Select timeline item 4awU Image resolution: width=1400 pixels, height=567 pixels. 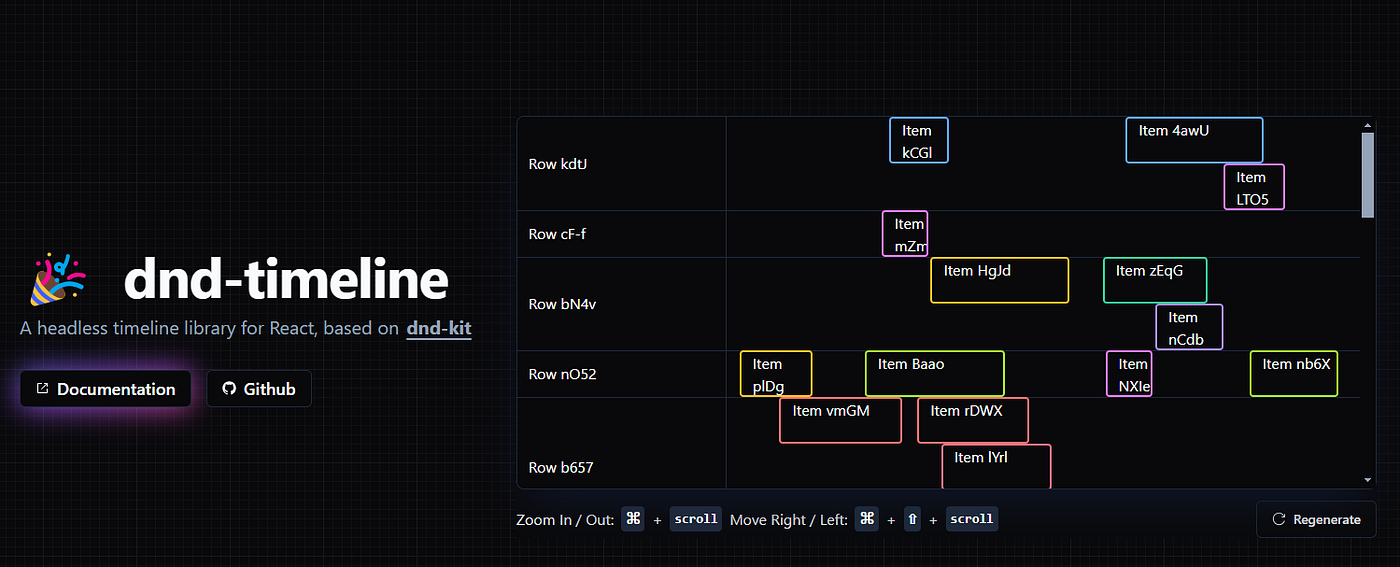pyautogui.click(x=1194, y=140)
